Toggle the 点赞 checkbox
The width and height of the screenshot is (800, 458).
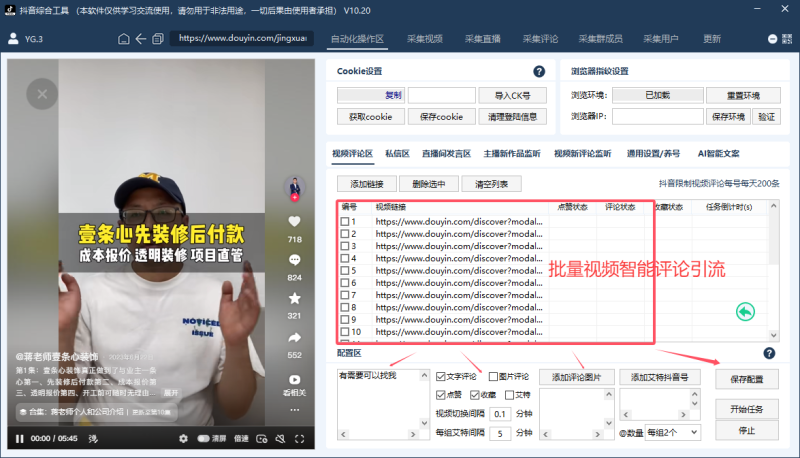point(441,395)
